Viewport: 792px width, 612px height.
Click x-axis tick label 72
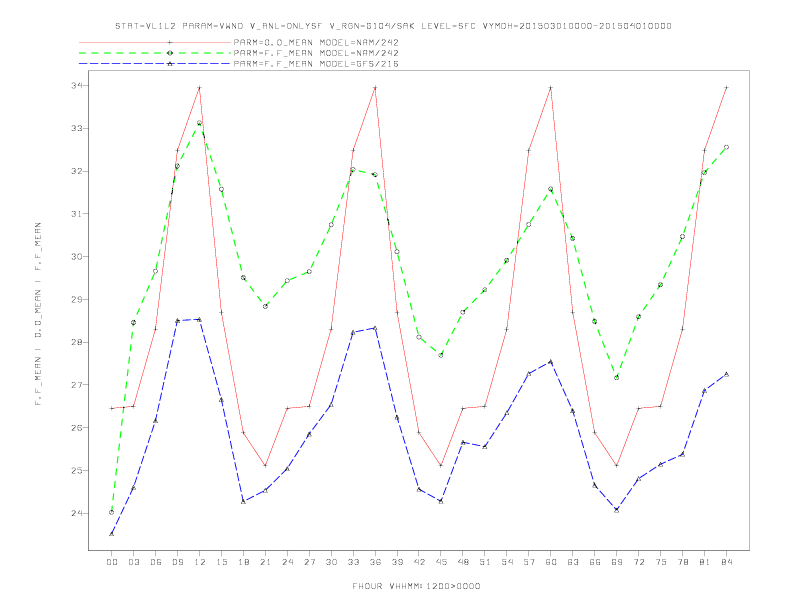[638, 562]
